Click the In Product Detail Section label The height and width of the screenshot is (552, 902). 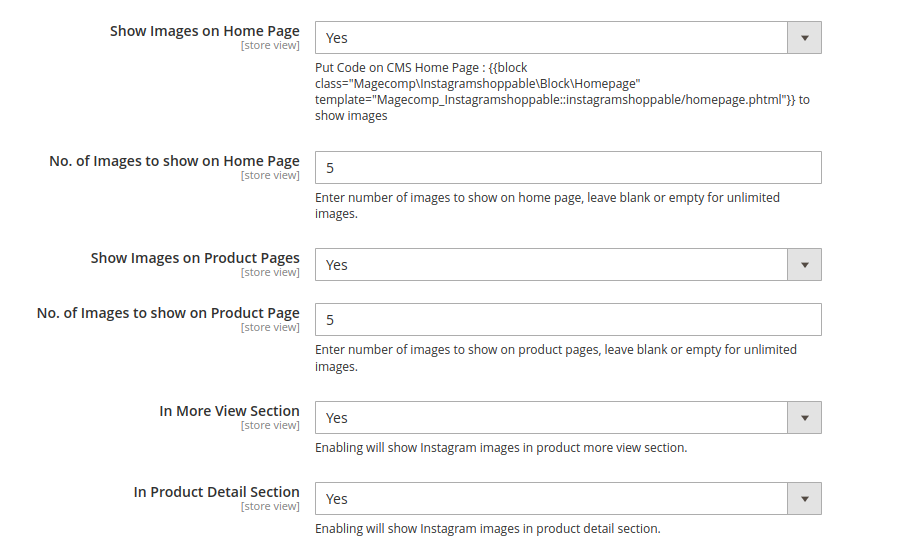(217, 492)
